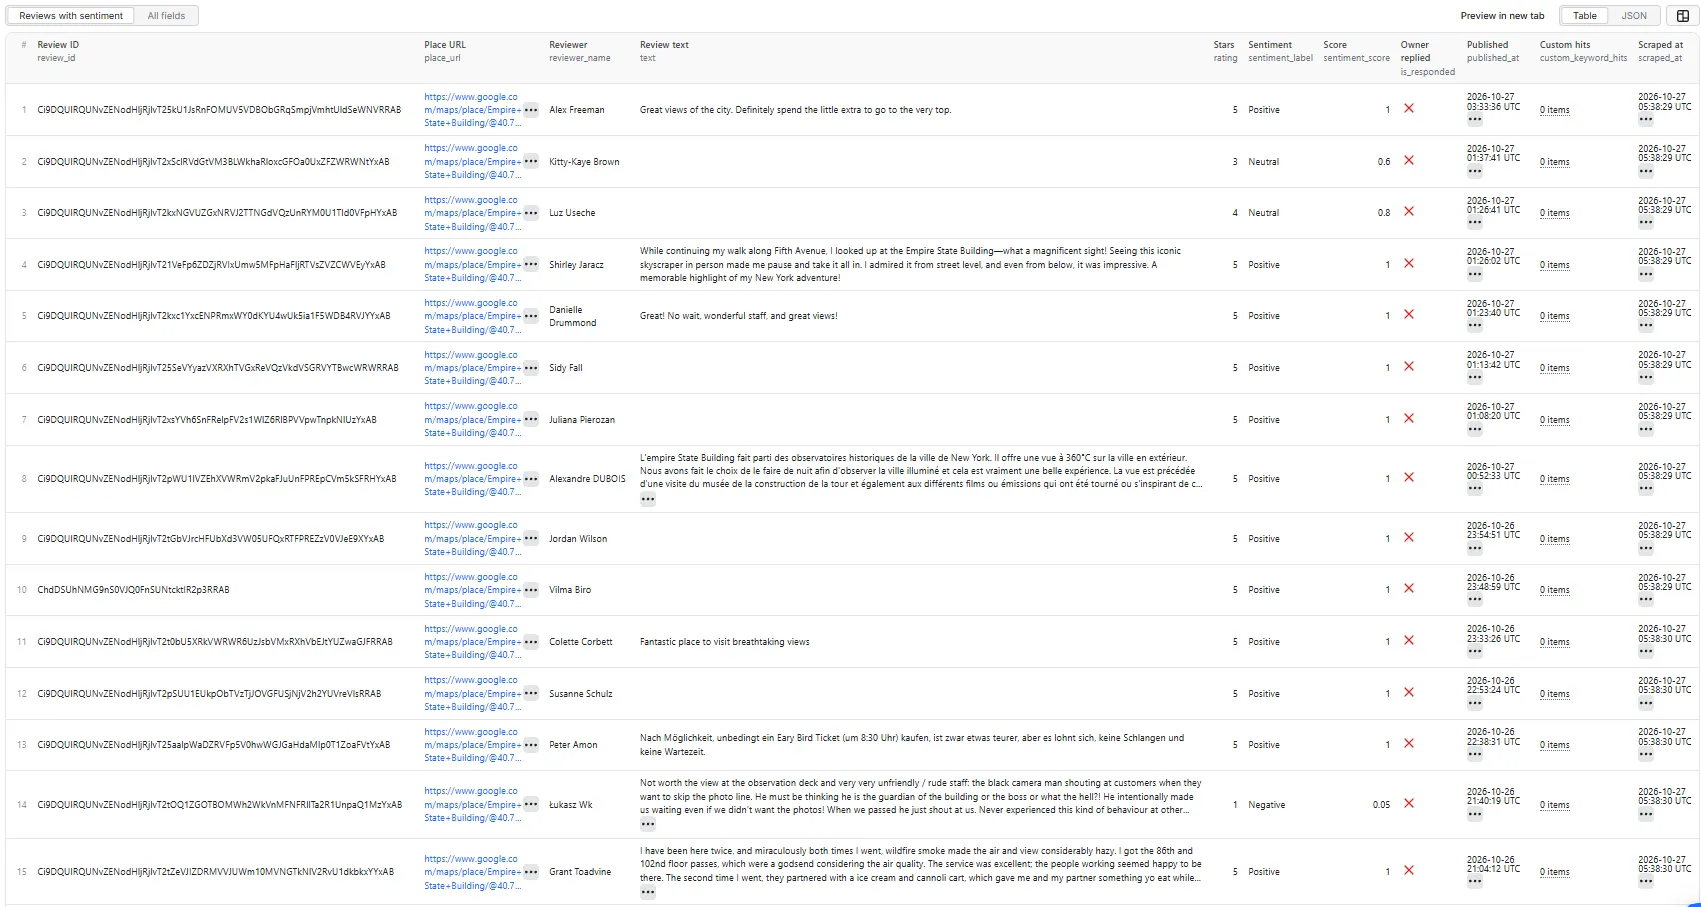The width and height of the screenshot is (1701, 907).
Task: Expand truncated review text for Alexandre DUBOIS
Action: pos(648,499)
